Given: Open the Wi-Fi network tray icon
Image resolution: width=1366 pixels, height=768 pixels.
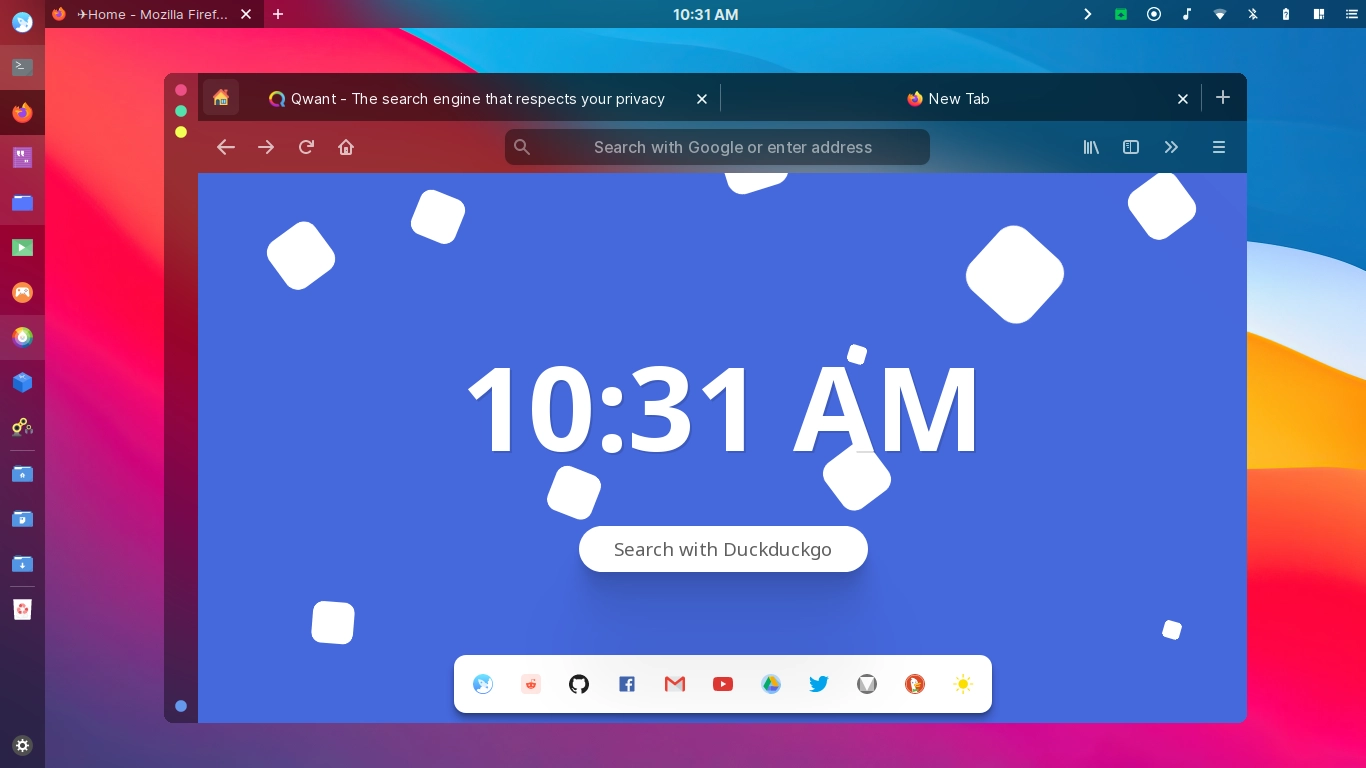Looking at the screenshot, I should pyautogui.click(x=1220, y=14).
